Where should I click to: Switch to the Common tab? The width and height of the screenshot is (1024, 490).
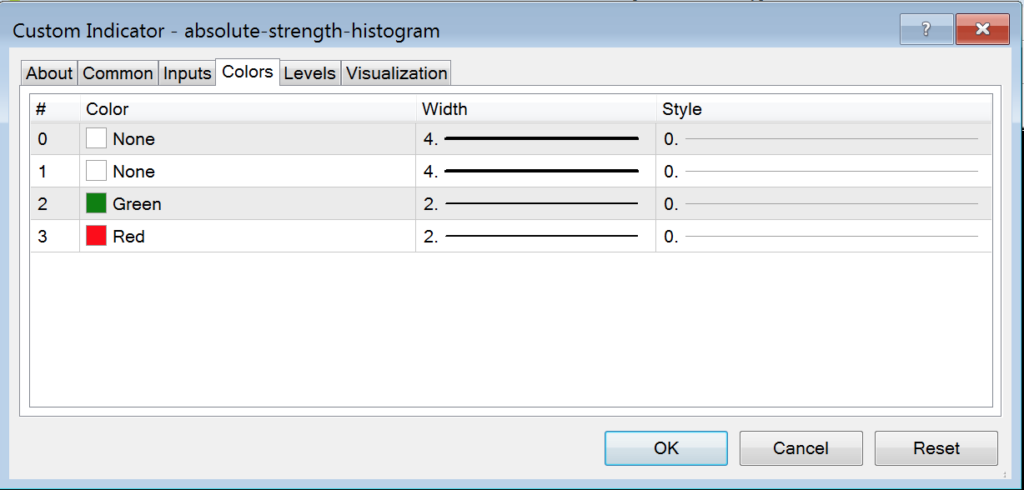point(118,73)
